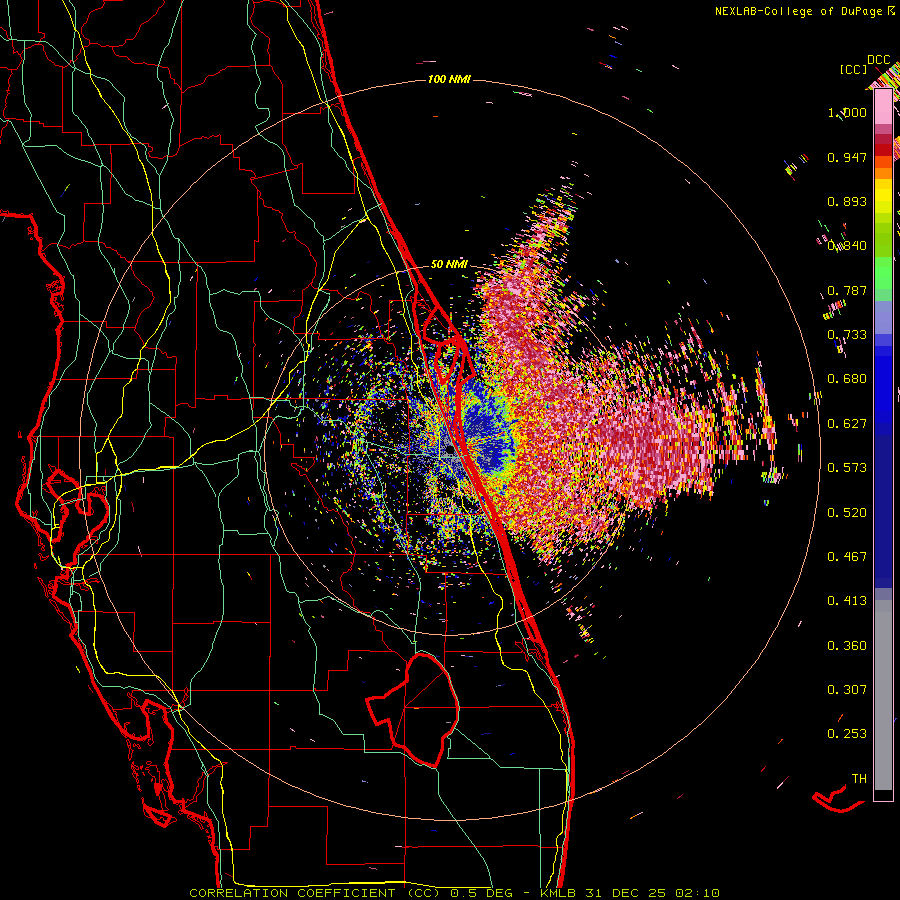Click the '0.627' legend value
Viewport: 900px width, 900px height.
847,423
